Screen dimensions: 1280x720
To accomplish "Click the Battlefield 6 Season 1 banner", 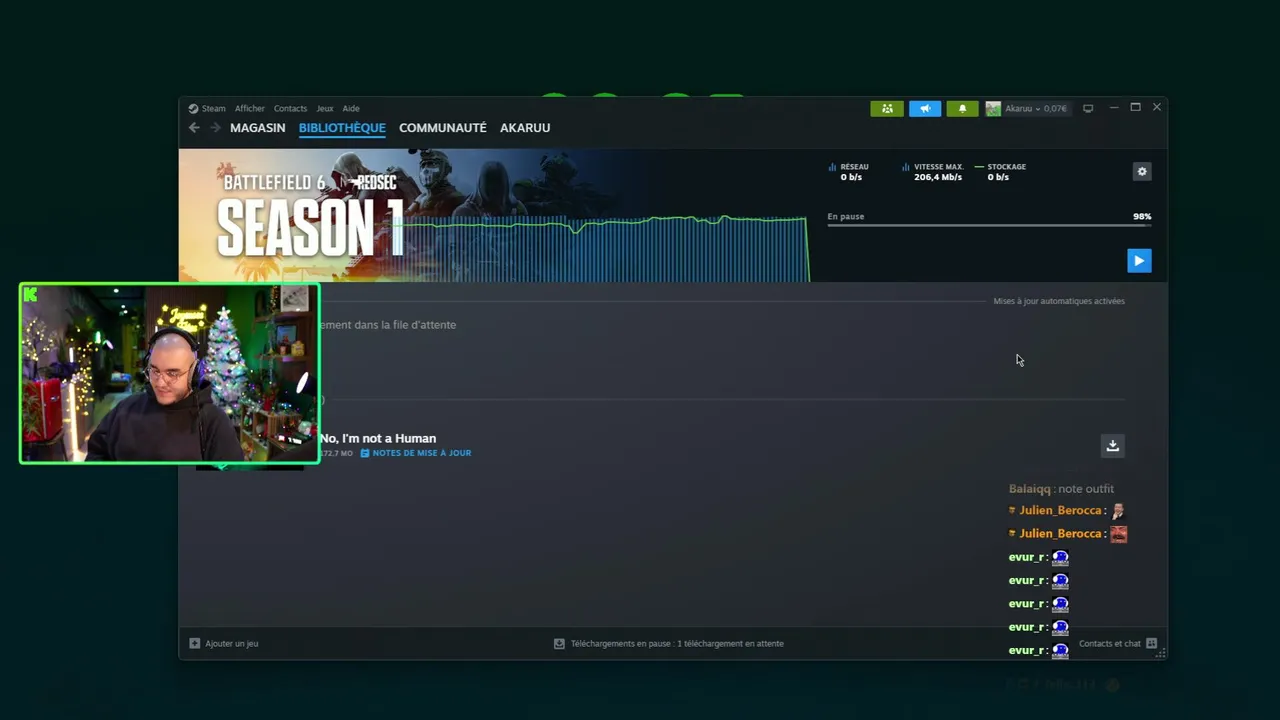I will pyautogui.click(x=494, y=215).
